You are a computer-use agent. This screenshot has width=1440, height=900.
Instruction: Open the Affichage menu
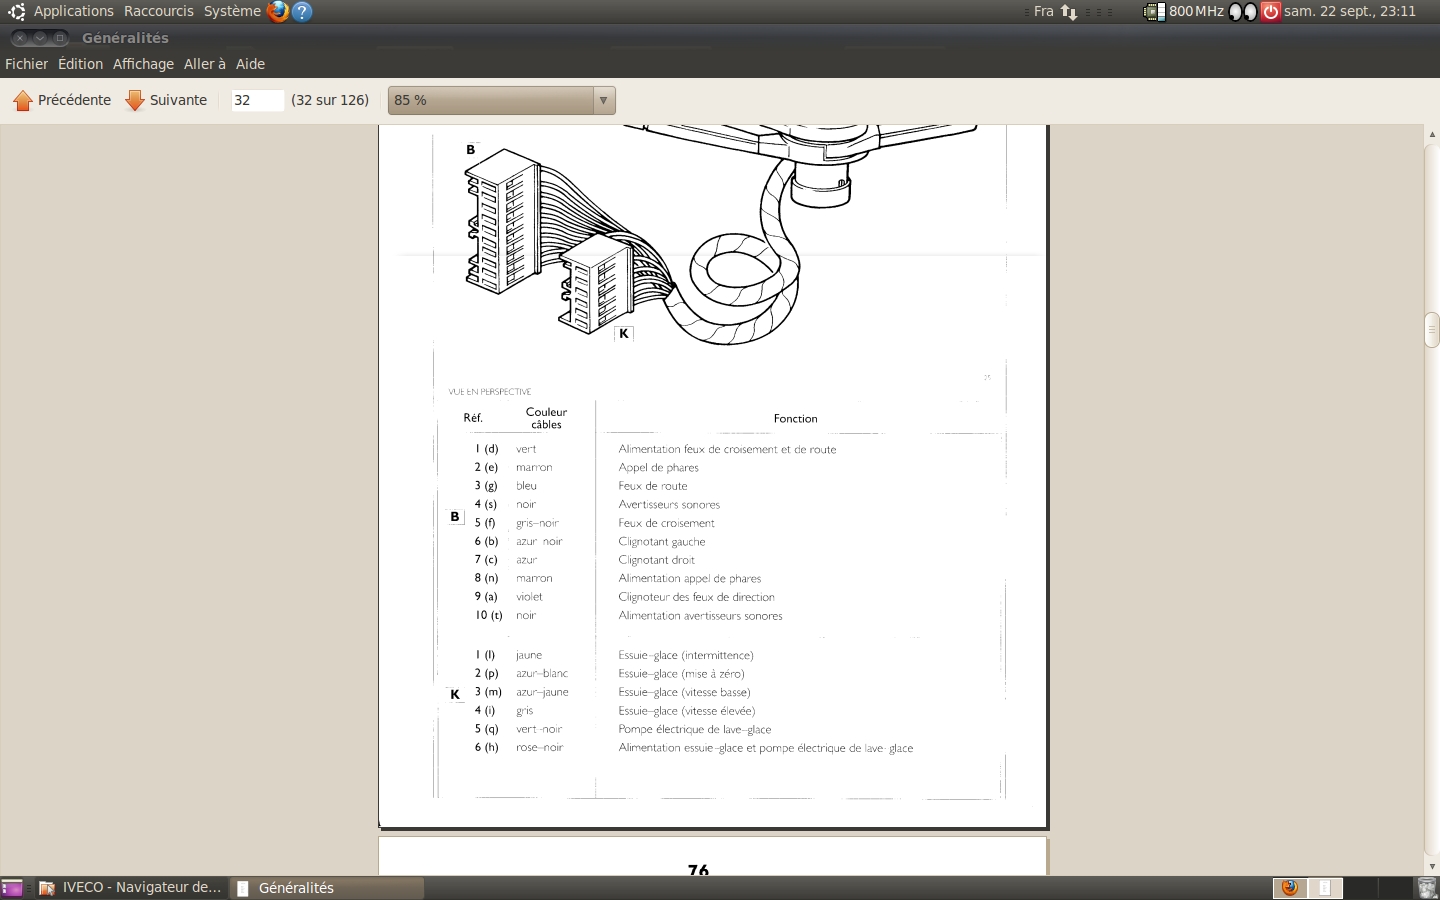click(x=143, y=64)
